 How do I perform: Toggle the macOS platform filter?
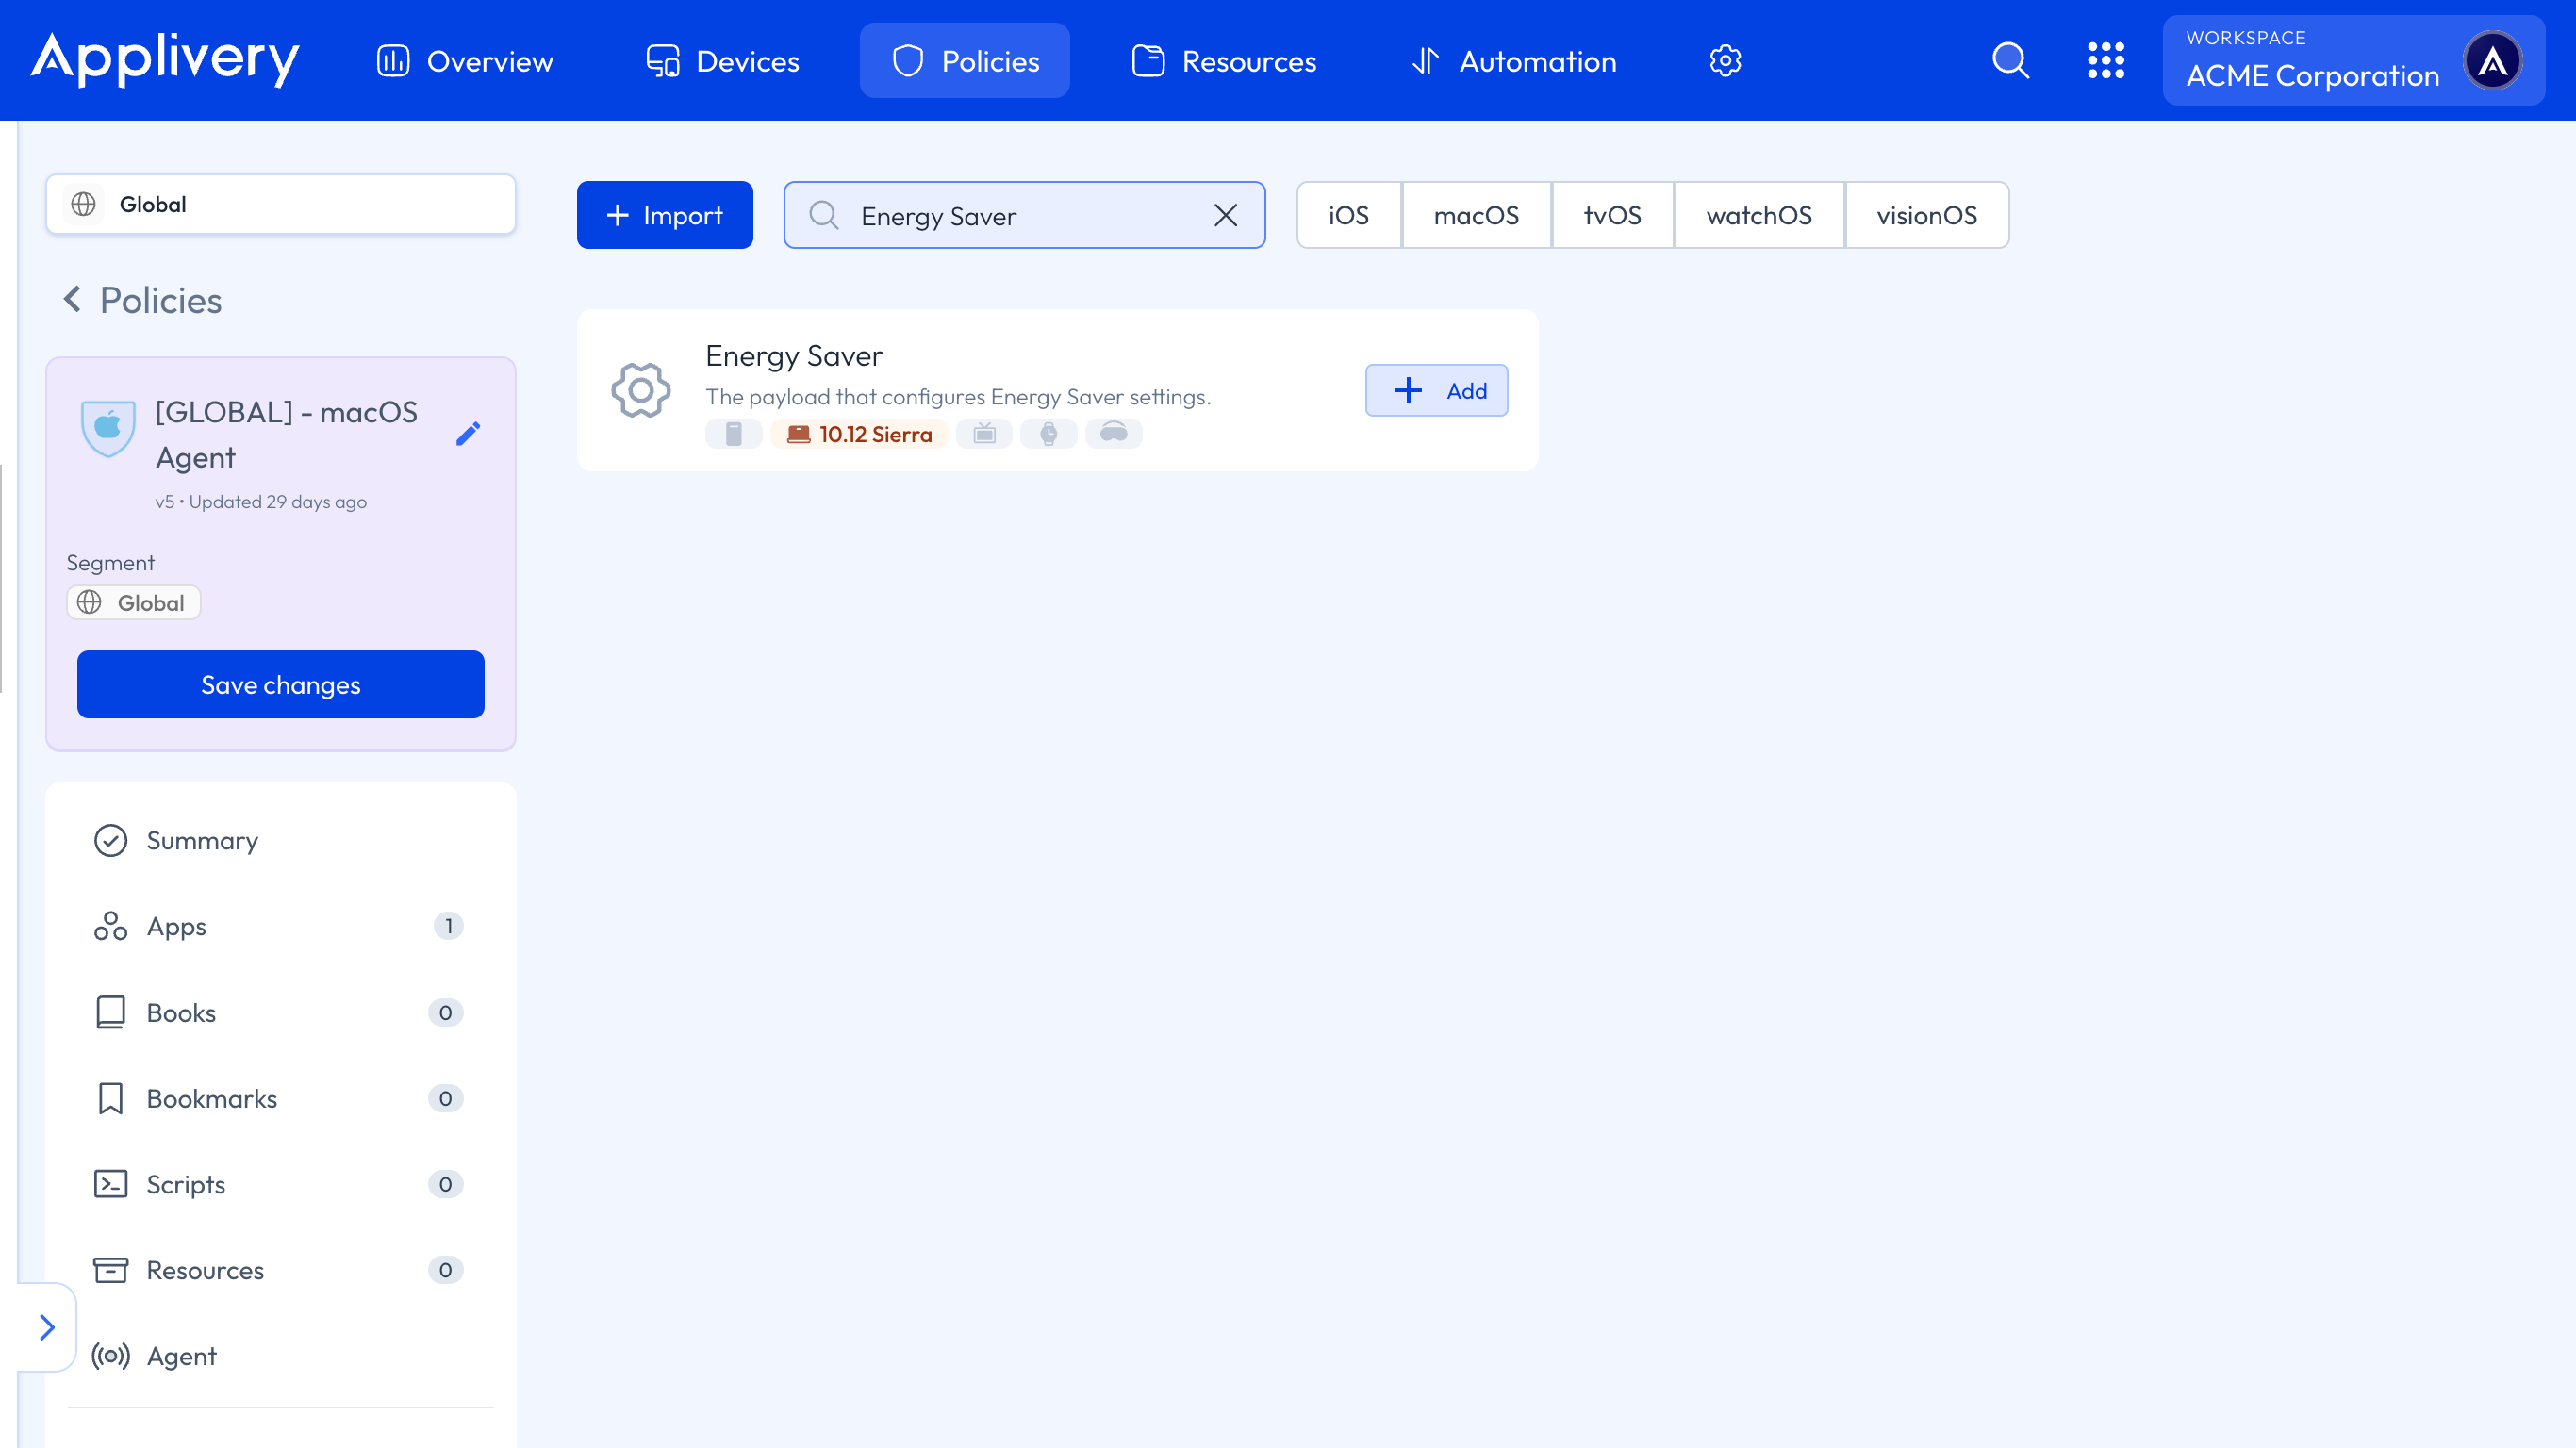(1475, 215)
